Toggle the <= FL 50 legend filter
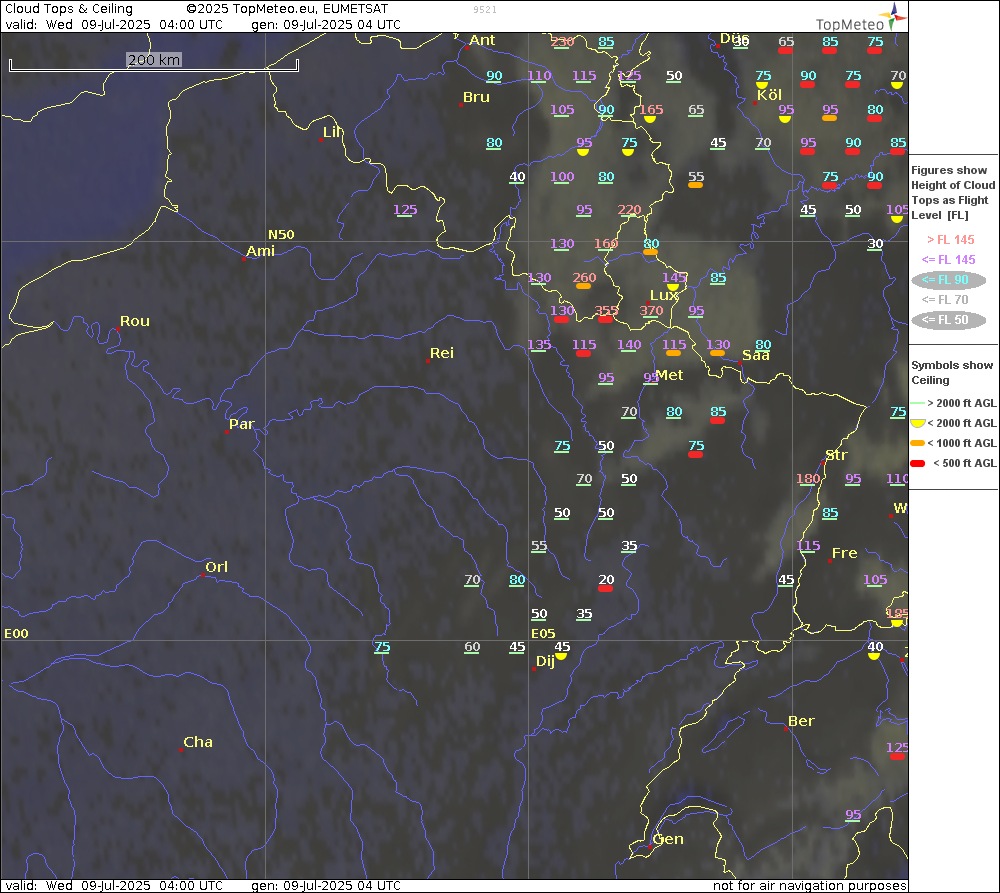The height and width of the screenshot is (893, 1000). 949,320
